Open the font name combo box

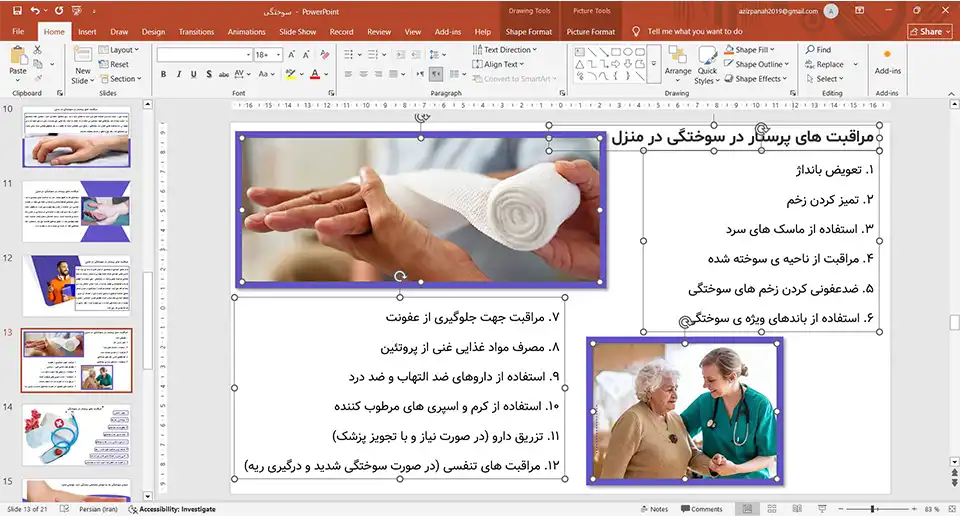(x=205, y=54)
